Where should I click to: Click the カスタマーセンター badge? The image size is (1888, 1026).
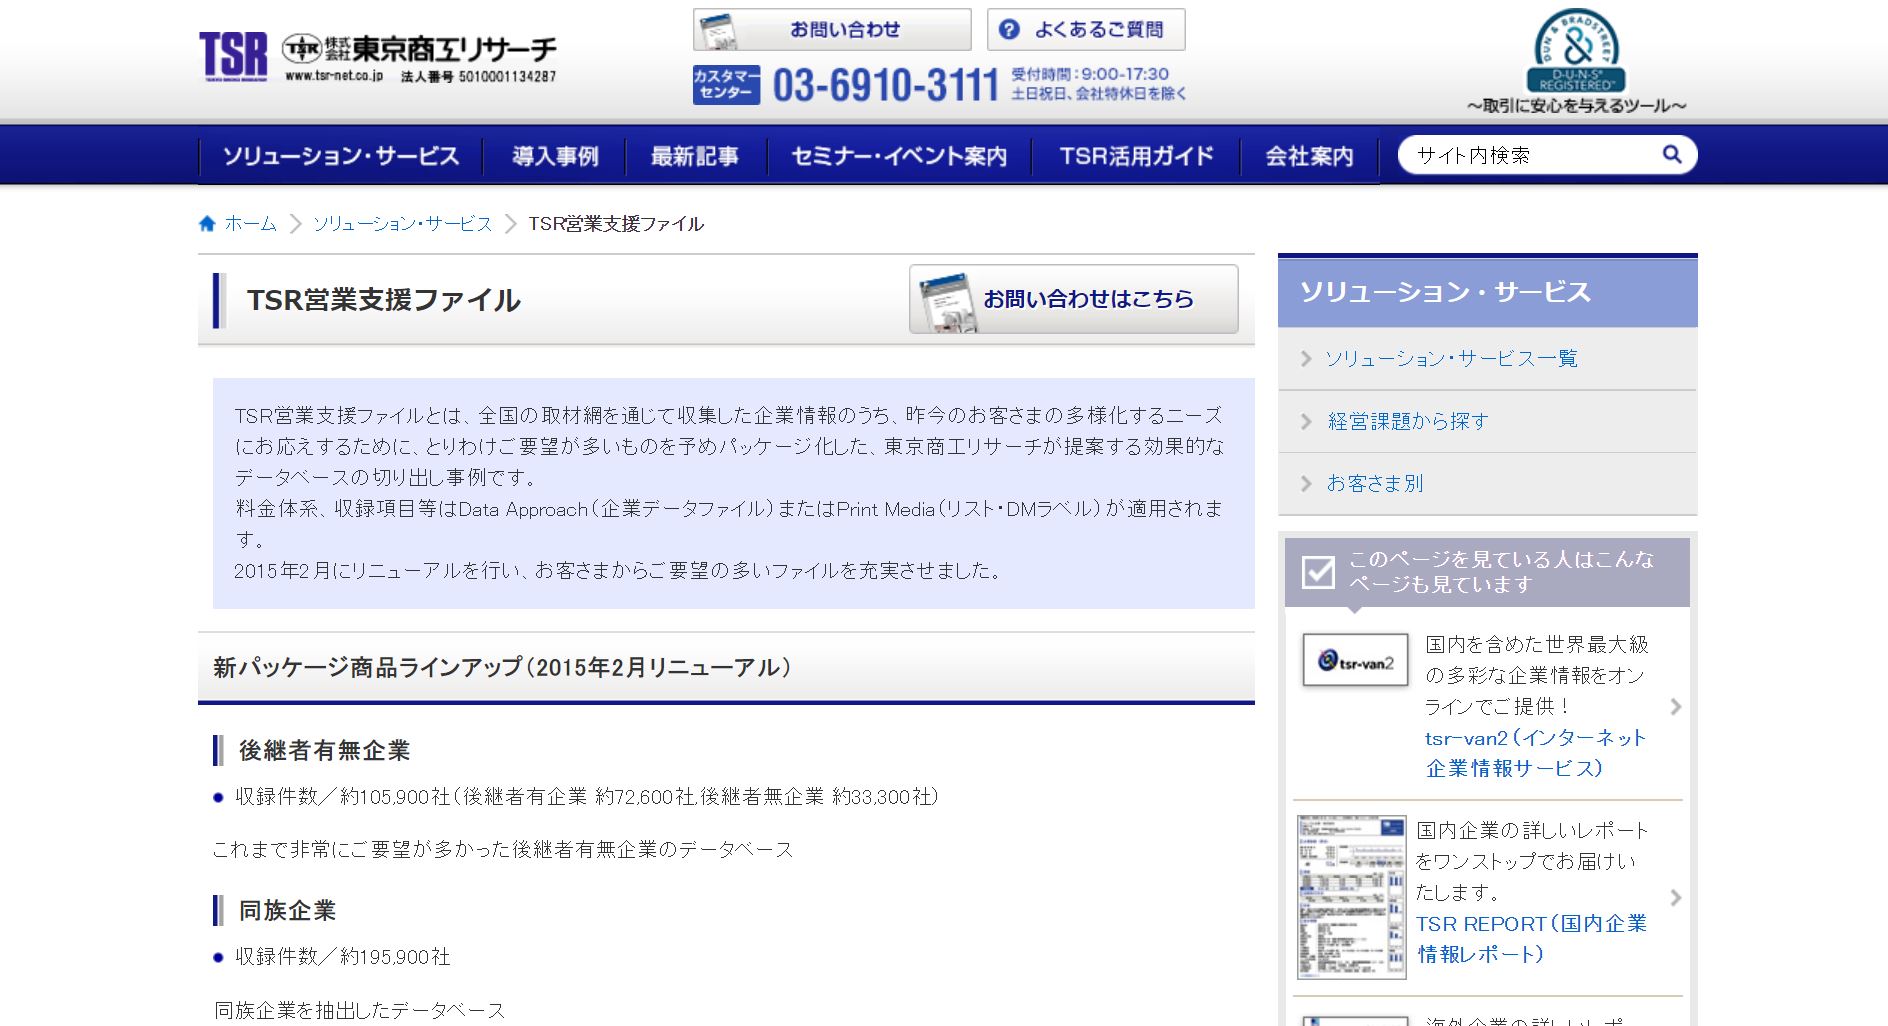pyautogui.click(x=726, y=85)
